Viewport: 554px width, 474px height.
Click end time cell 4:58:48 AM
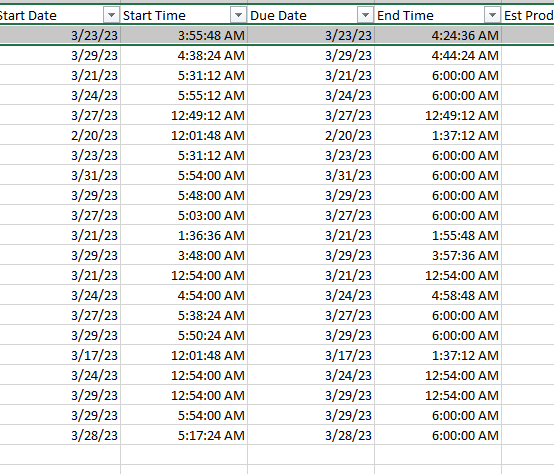438,295
